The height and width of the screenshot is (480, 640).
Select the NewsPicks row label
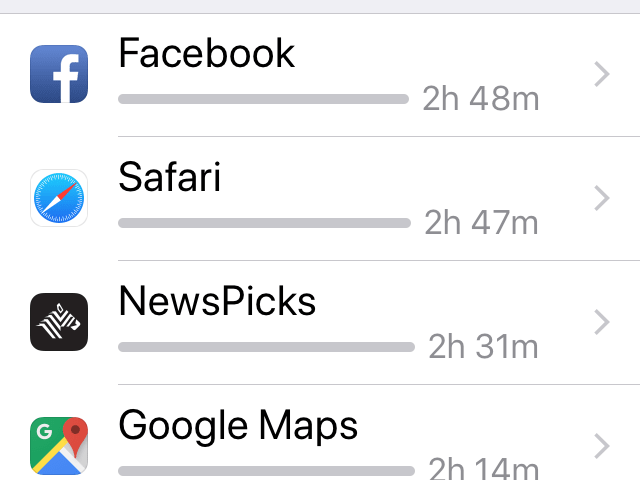tap(217, 301)
